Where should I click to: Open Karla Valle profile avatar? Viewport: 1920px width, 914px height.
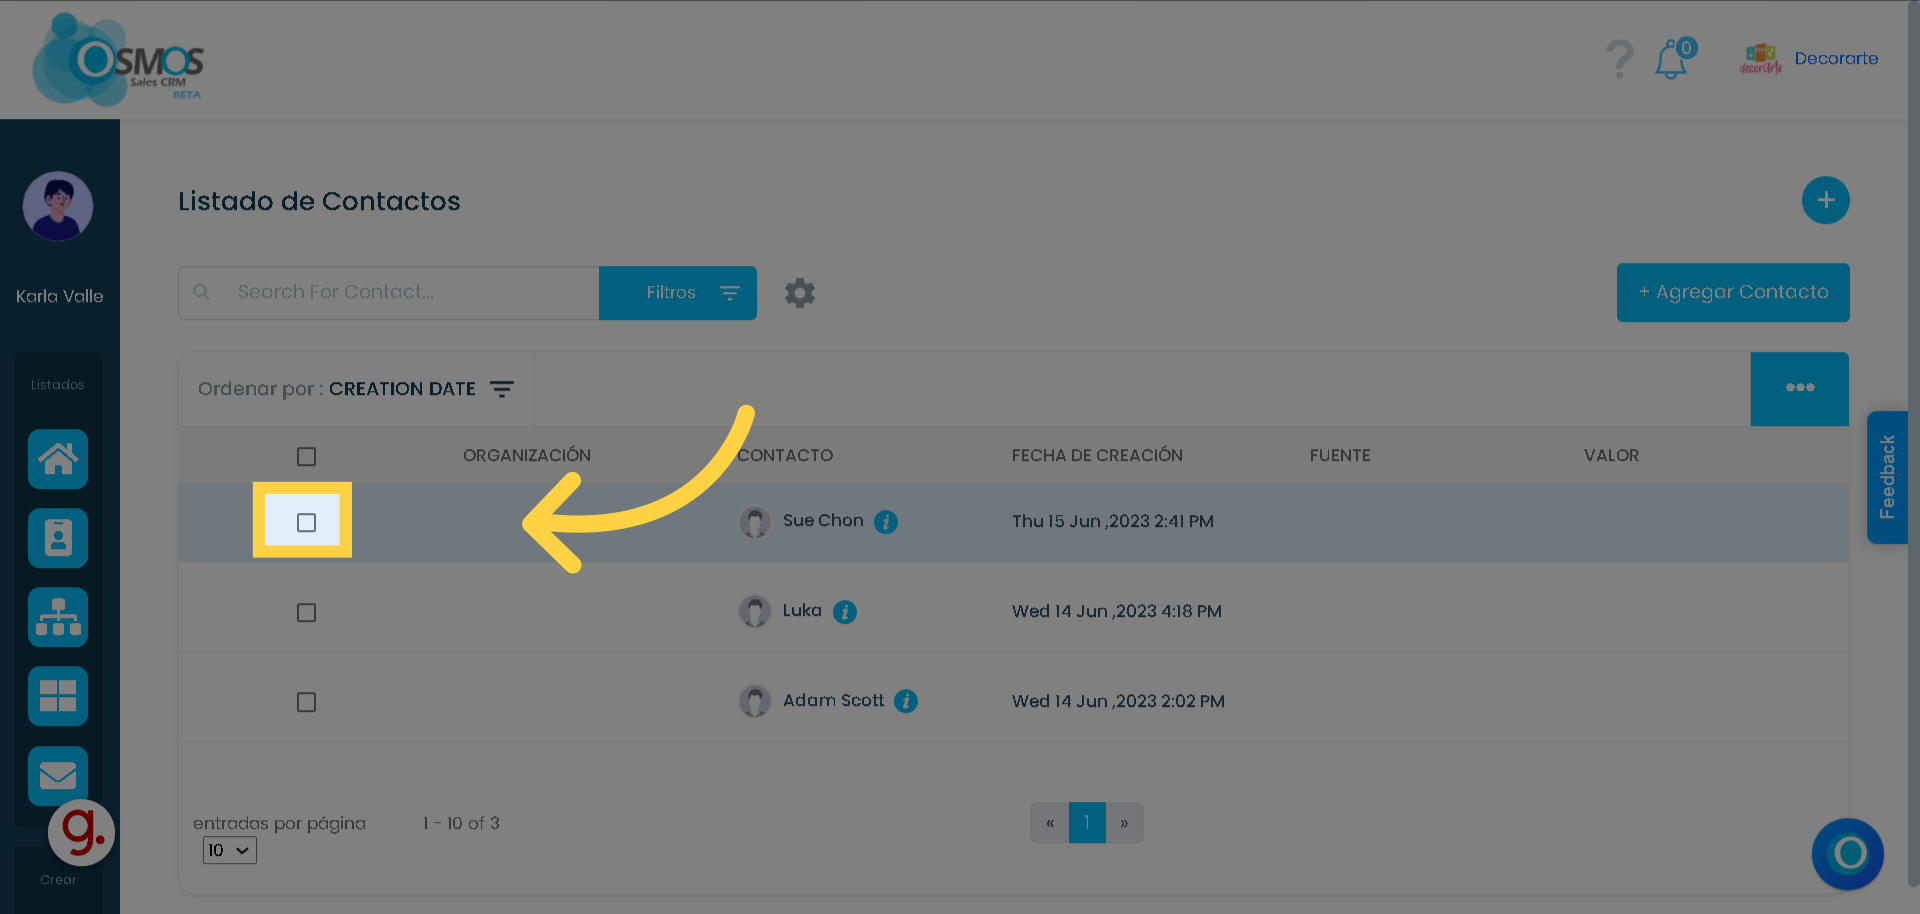coord(58,206)
